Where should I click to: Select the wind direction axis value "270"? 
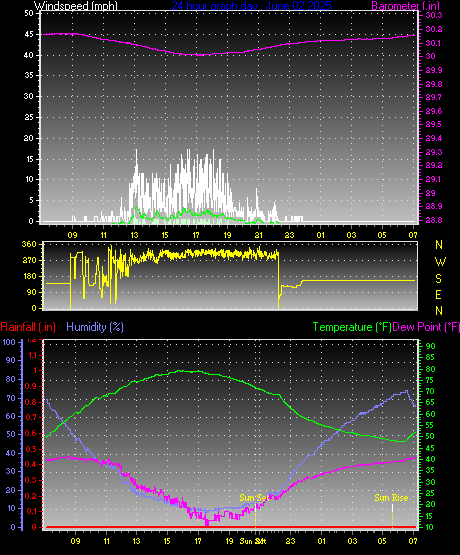click(x=29, y=260)
